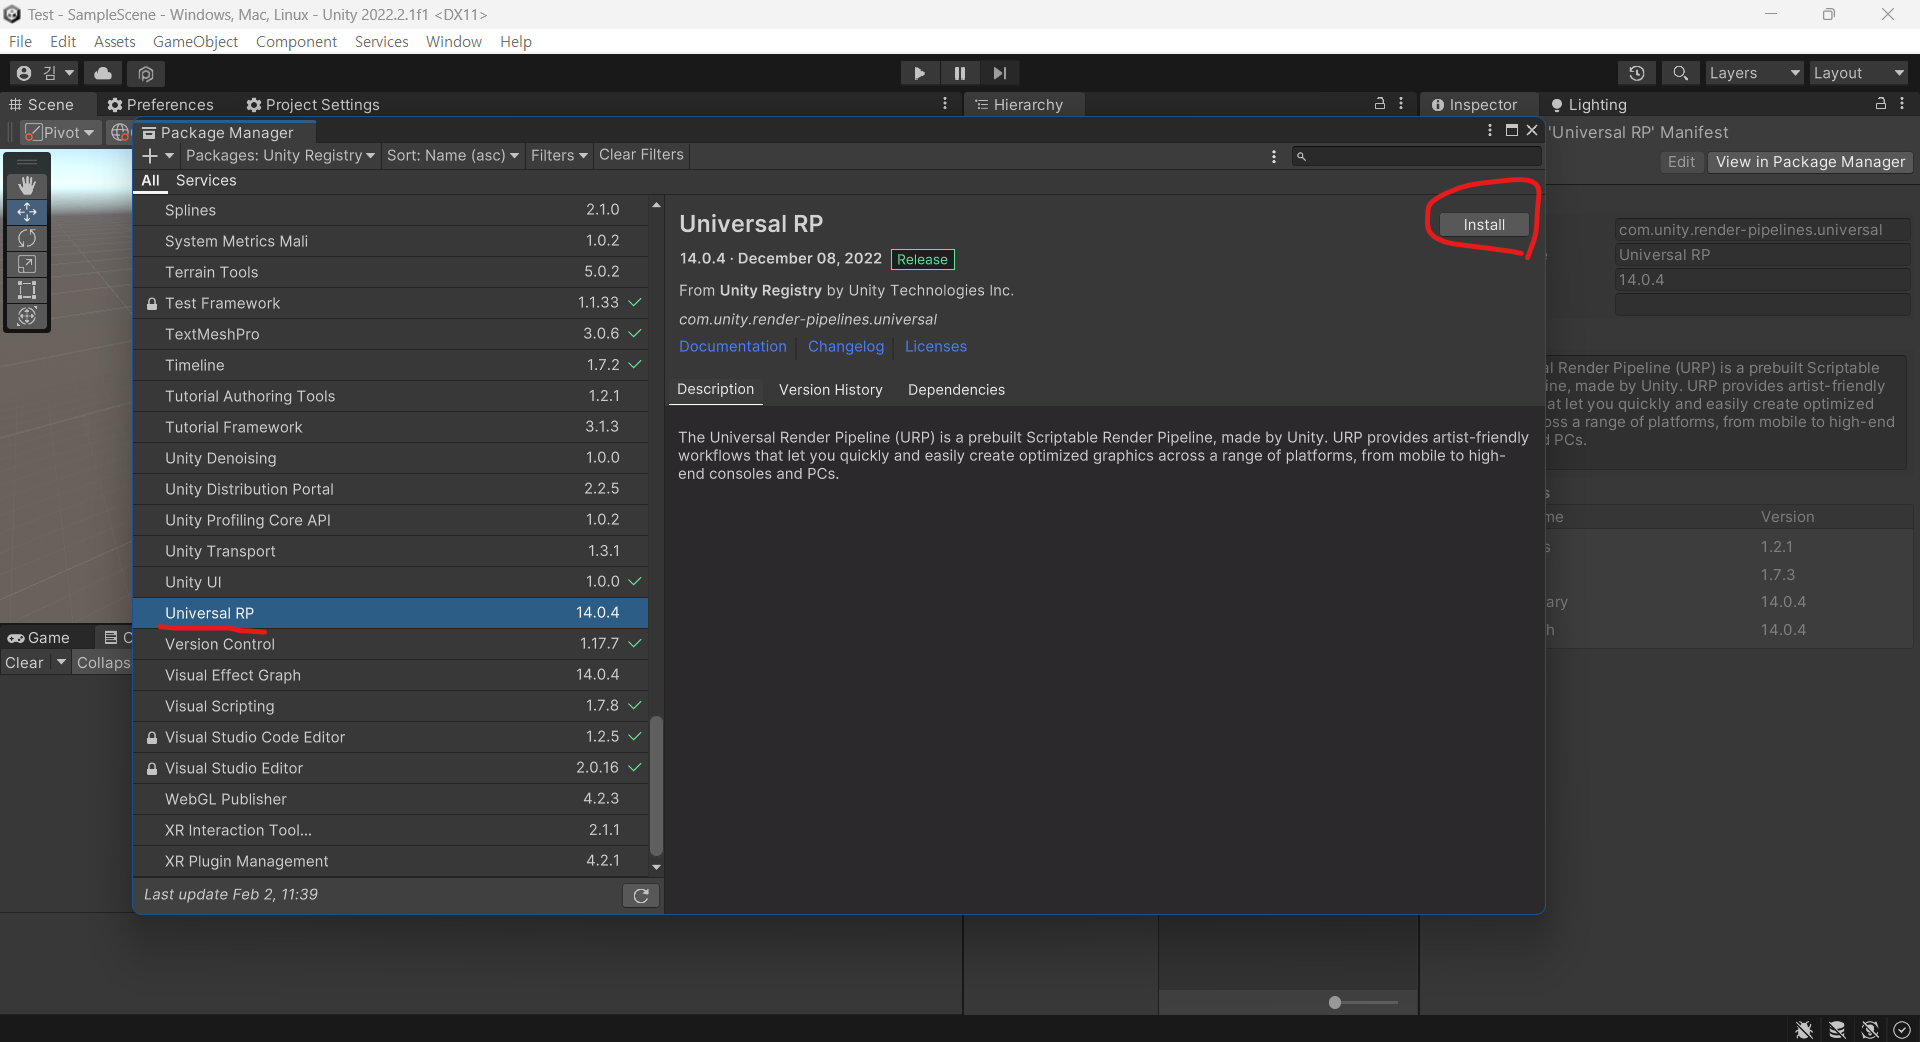Open Inspector panel options menu
The height and width of the screenshot is (1042, 1920).
1902,104
